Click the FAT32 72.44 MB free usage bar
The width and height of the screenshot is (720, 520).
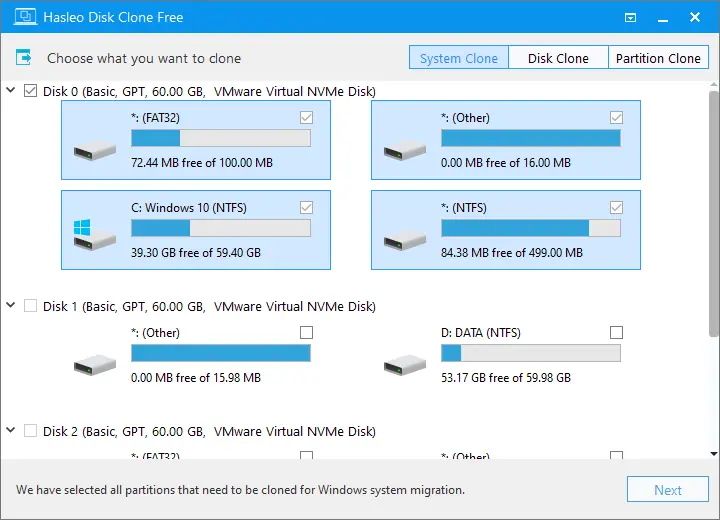click(x=221, y=138)
